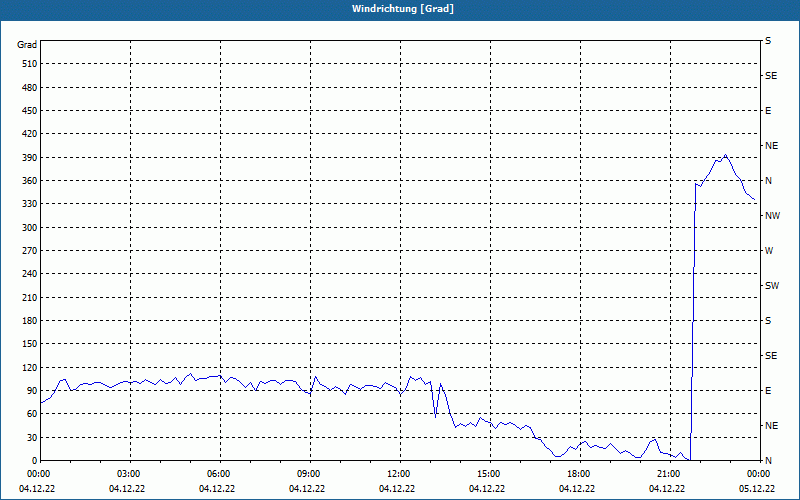Select the 390 degree tick label

(30, 157)
